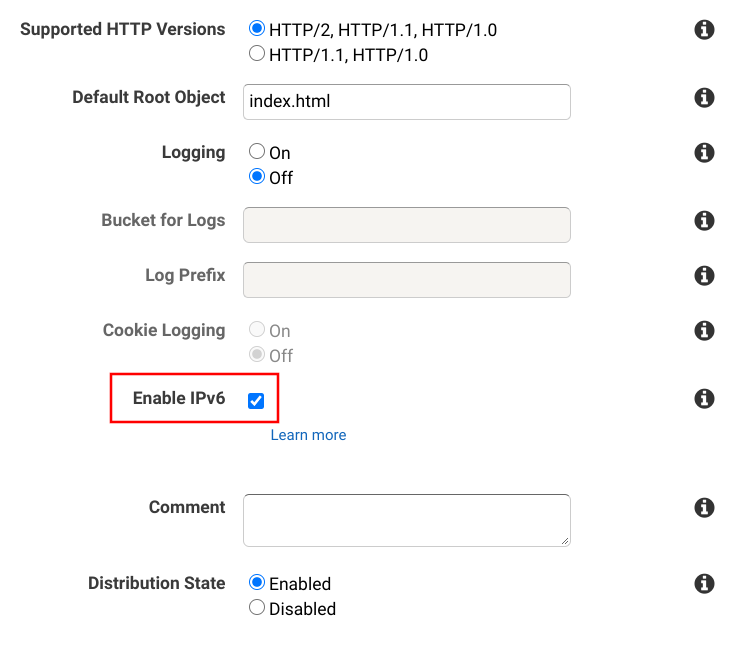Select HTTP/2, HTTP/1.1, HTTP/1.0 option
The height and width of the screenshot is (645, 751).
coord(257,30)
